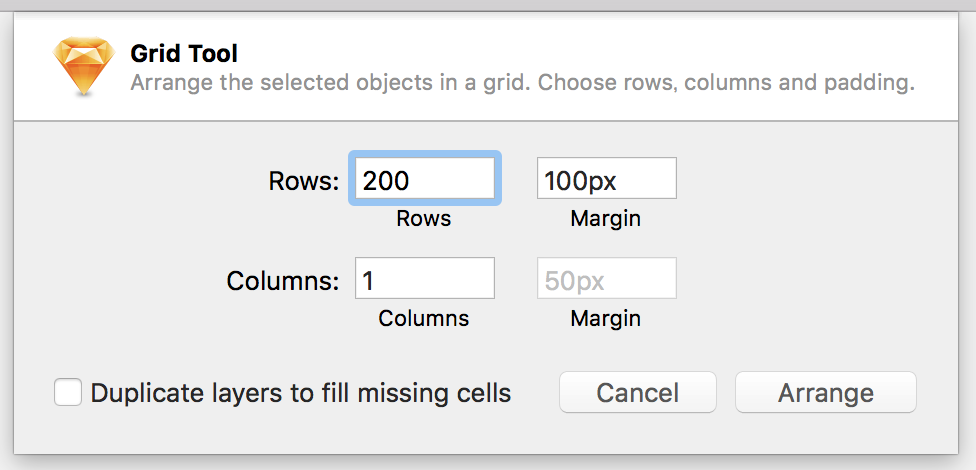The image size is (976, 470).
Task: Enable Duplicate layers to fill missing cells checkbox
Action: [68, 392]
